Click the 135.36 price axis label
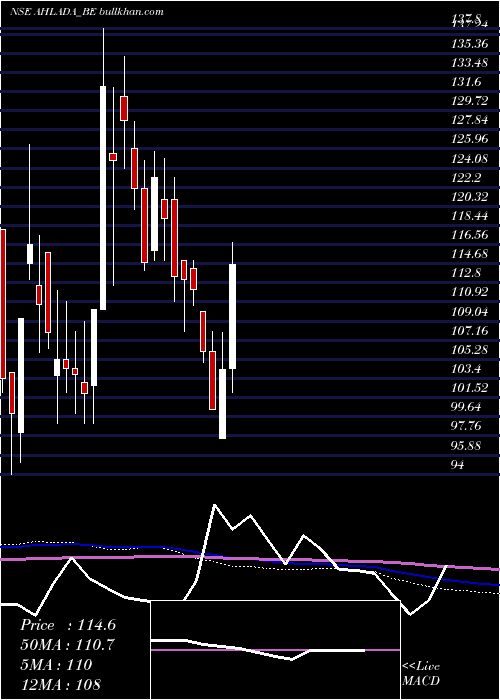The width and height of the screenshot is (500, 700). pos(469,44)
